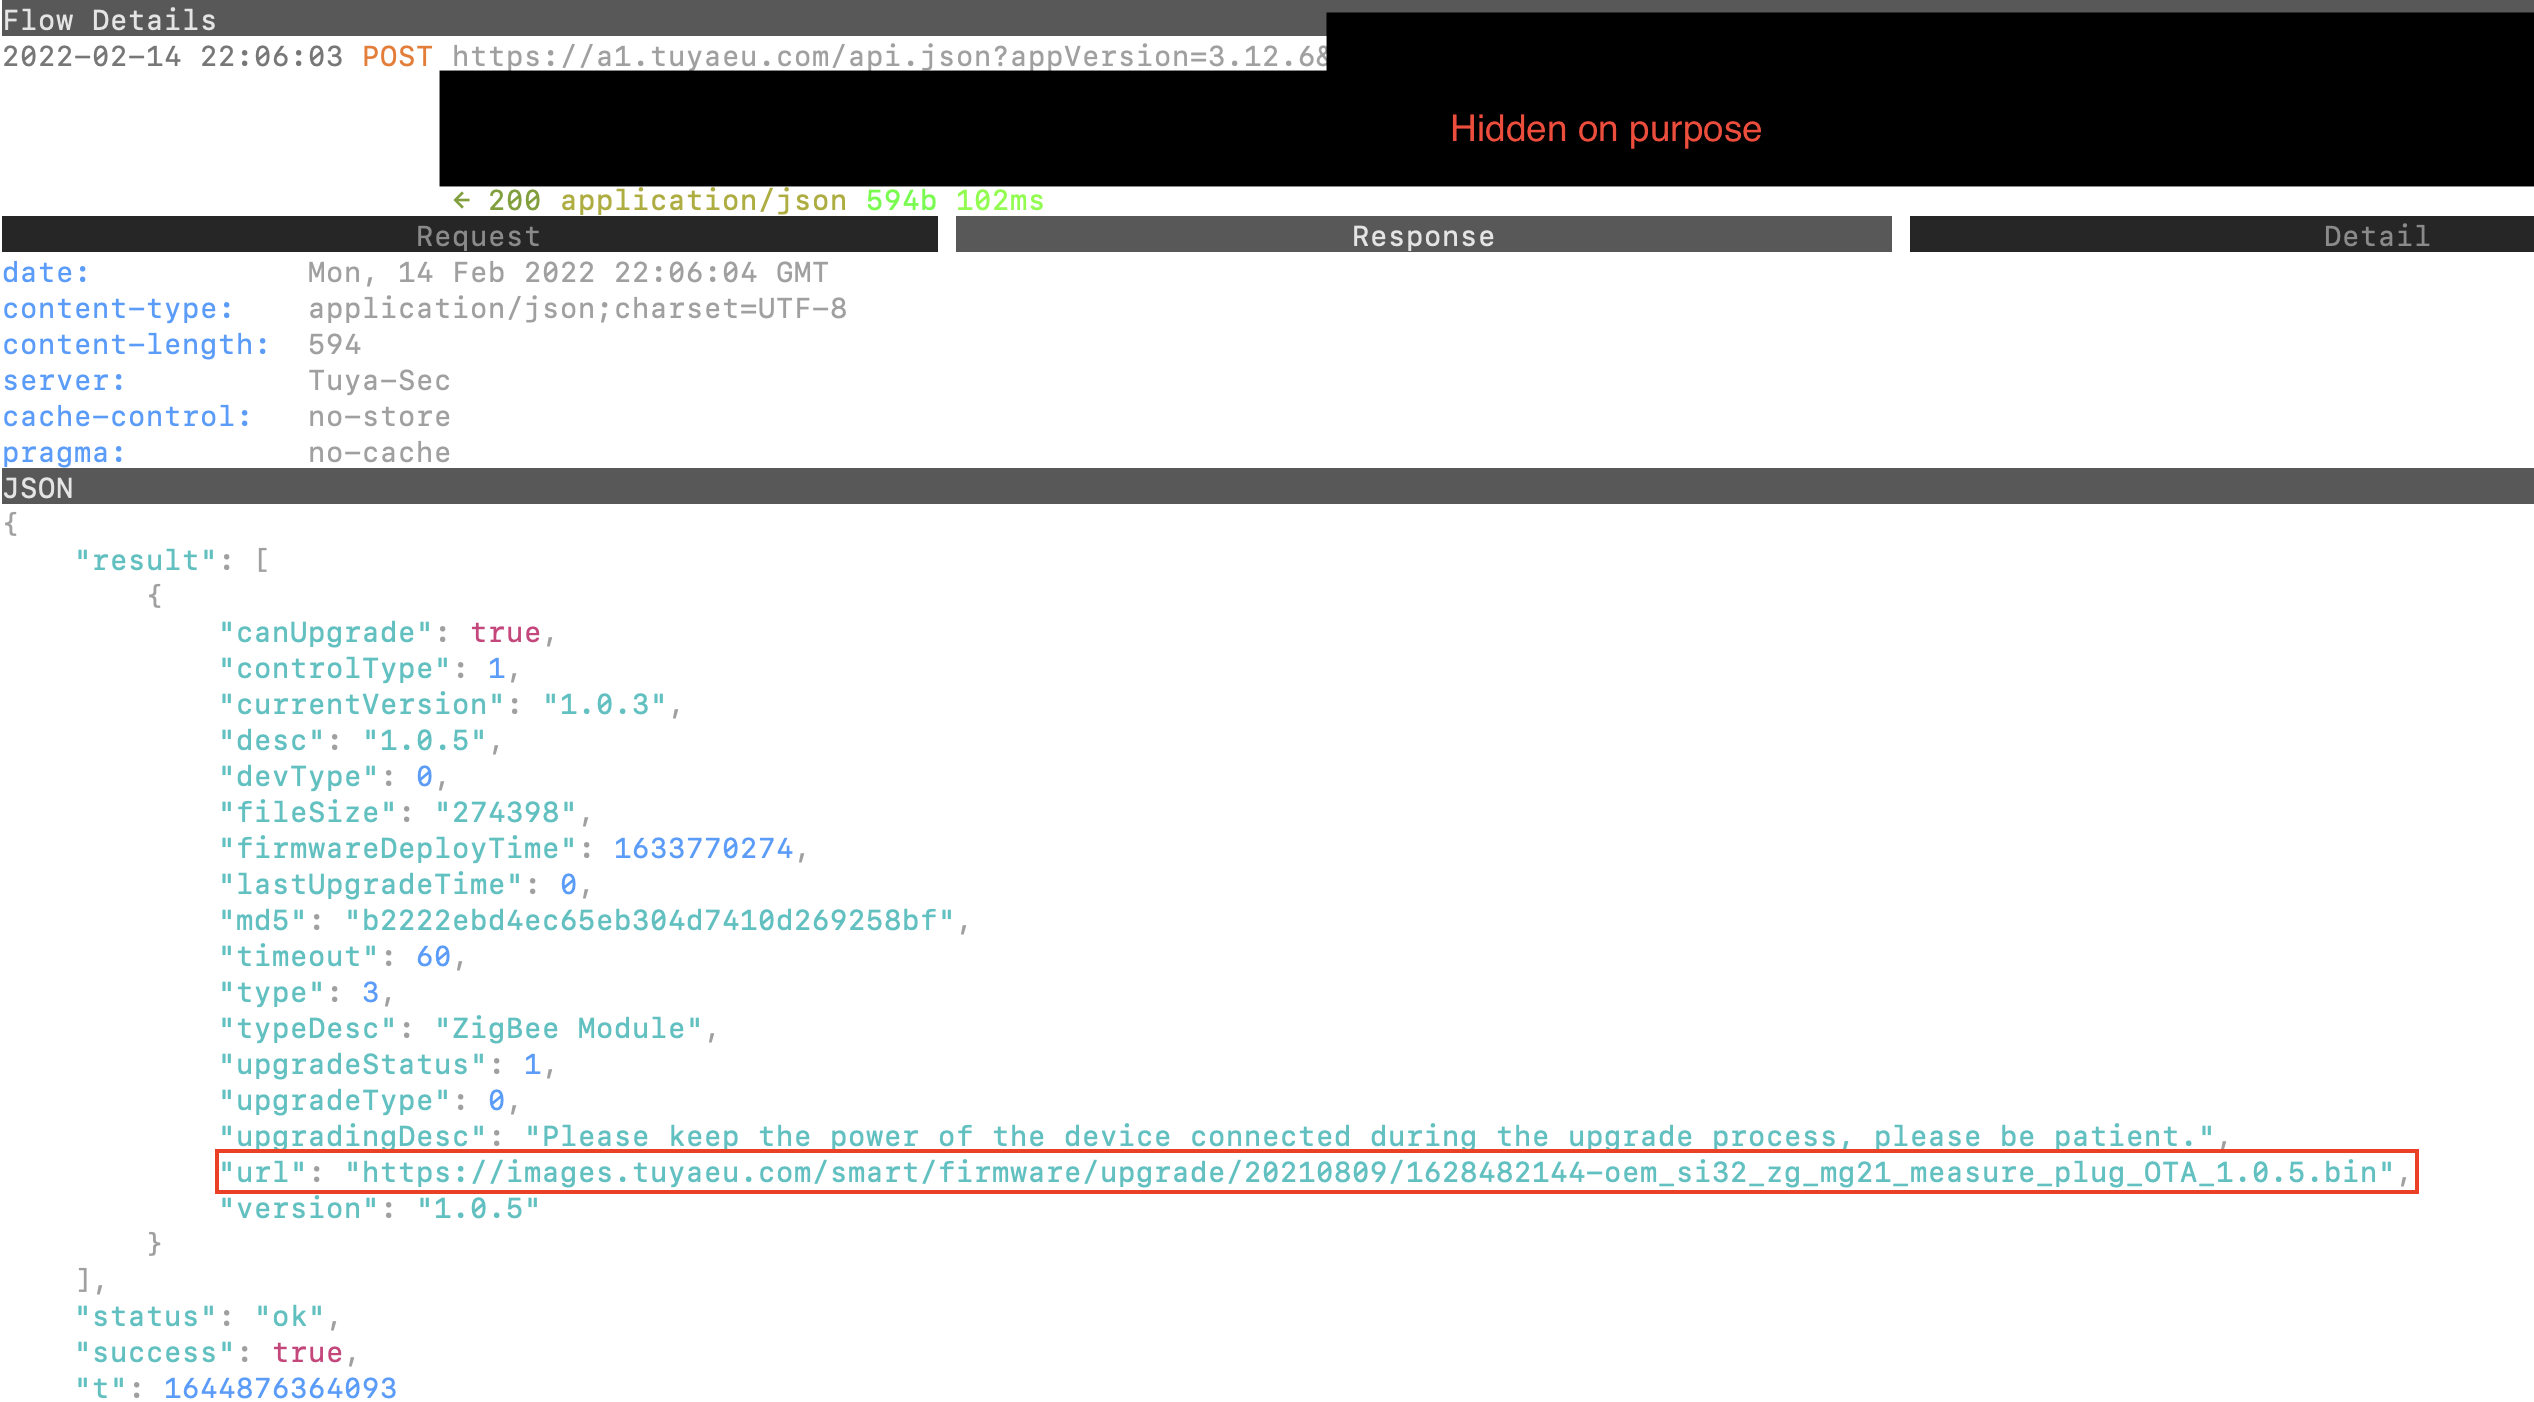Click the fileSize value "274398"
This screenshot has height=1402, width=2534.
505,812
